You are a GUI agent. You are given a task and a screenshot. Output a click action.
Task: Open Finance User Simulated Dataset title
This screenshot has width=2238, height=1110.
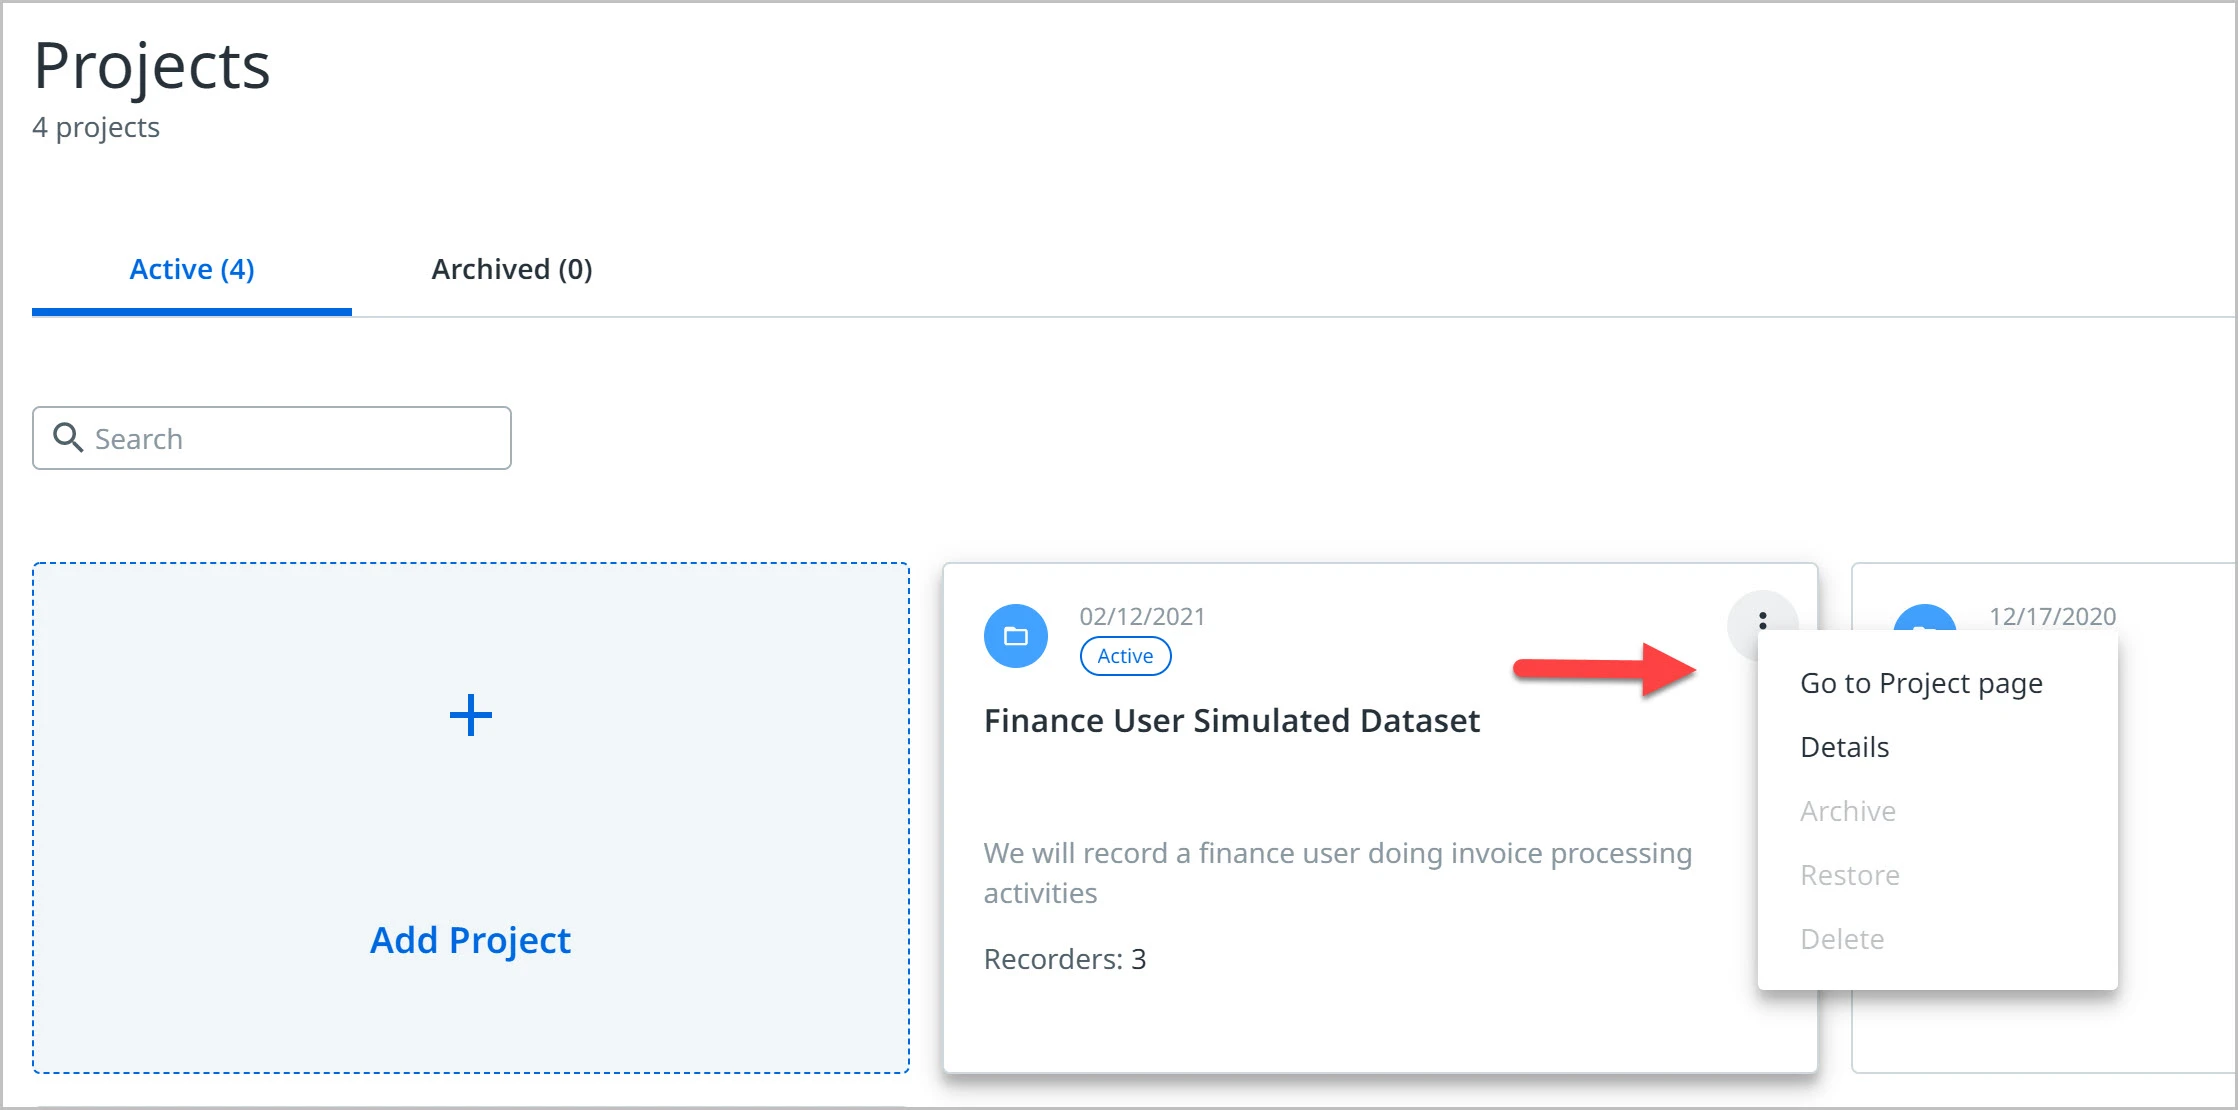pyautogui.click(x=1232, y=720)
